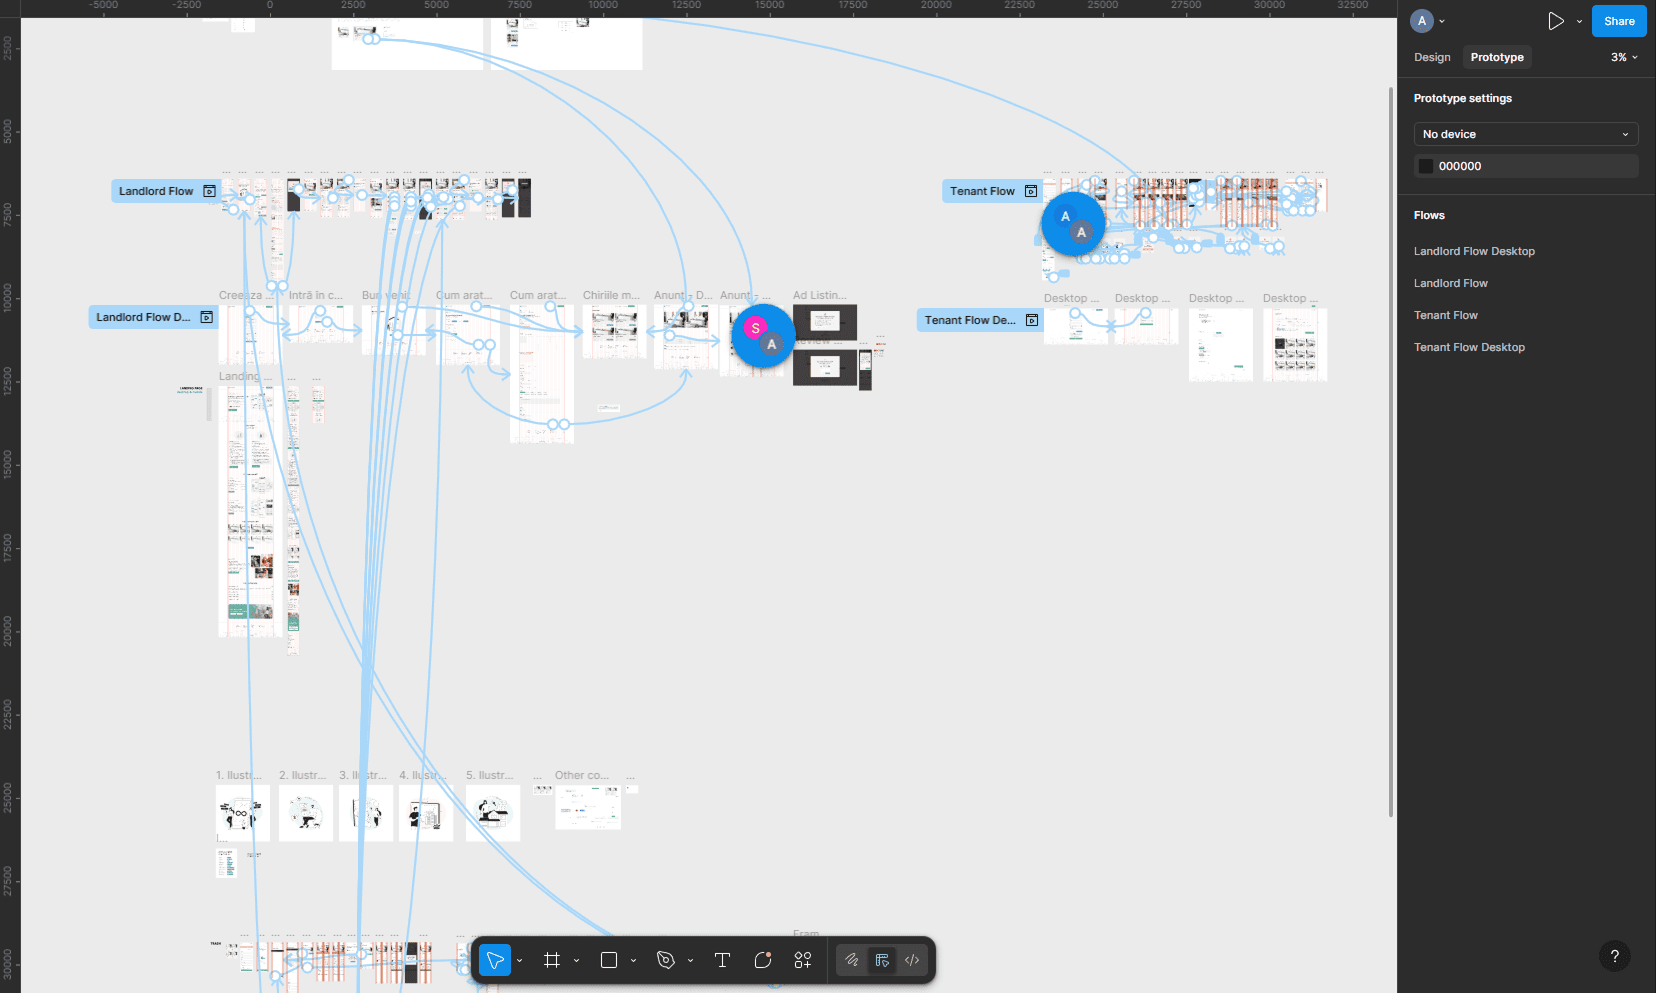Switch to the Design tab

pos(1432,57)
